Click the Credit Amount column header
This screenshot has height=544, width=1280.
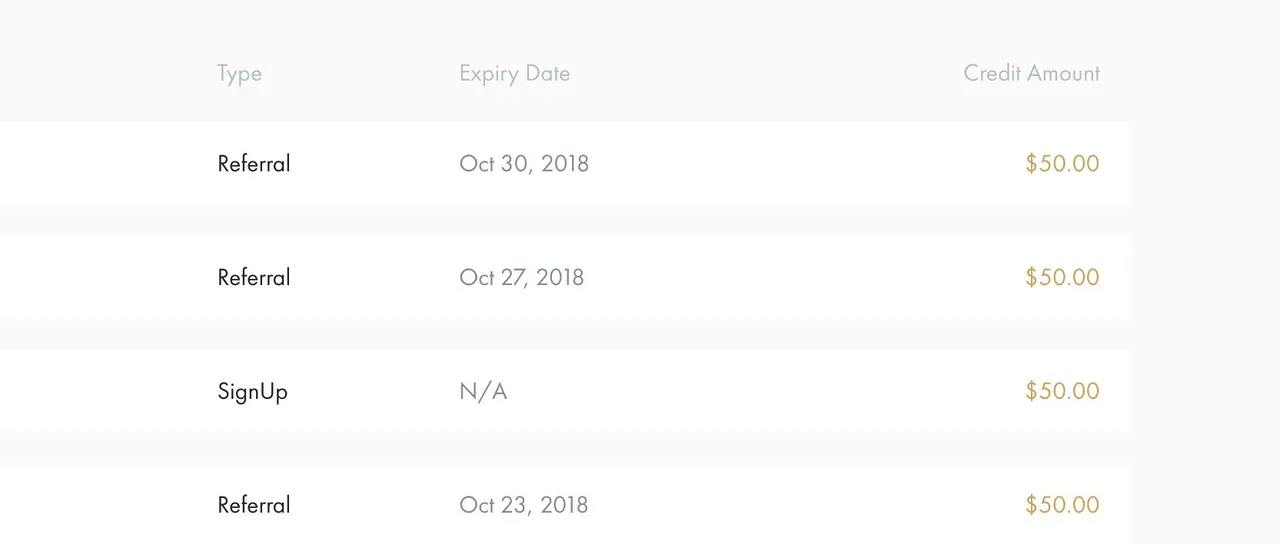click(x=1031, y=73)
